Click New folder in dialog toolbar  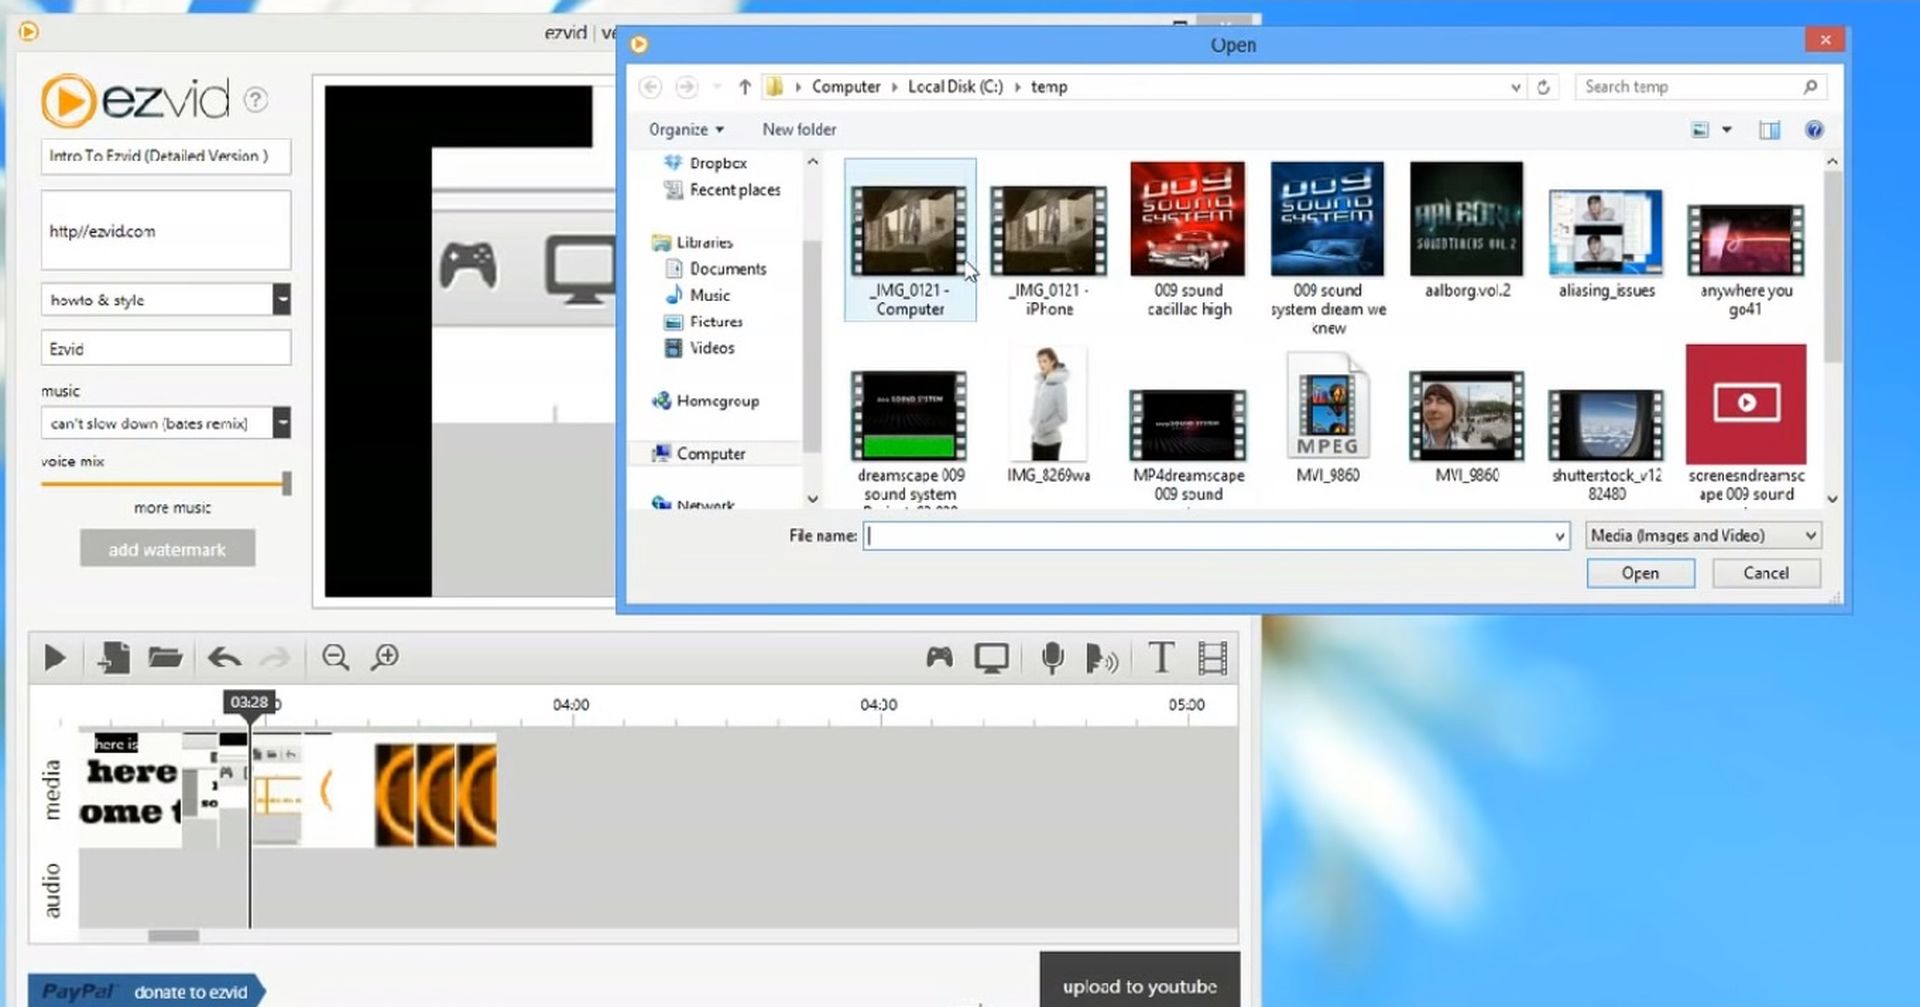(799, 130)
